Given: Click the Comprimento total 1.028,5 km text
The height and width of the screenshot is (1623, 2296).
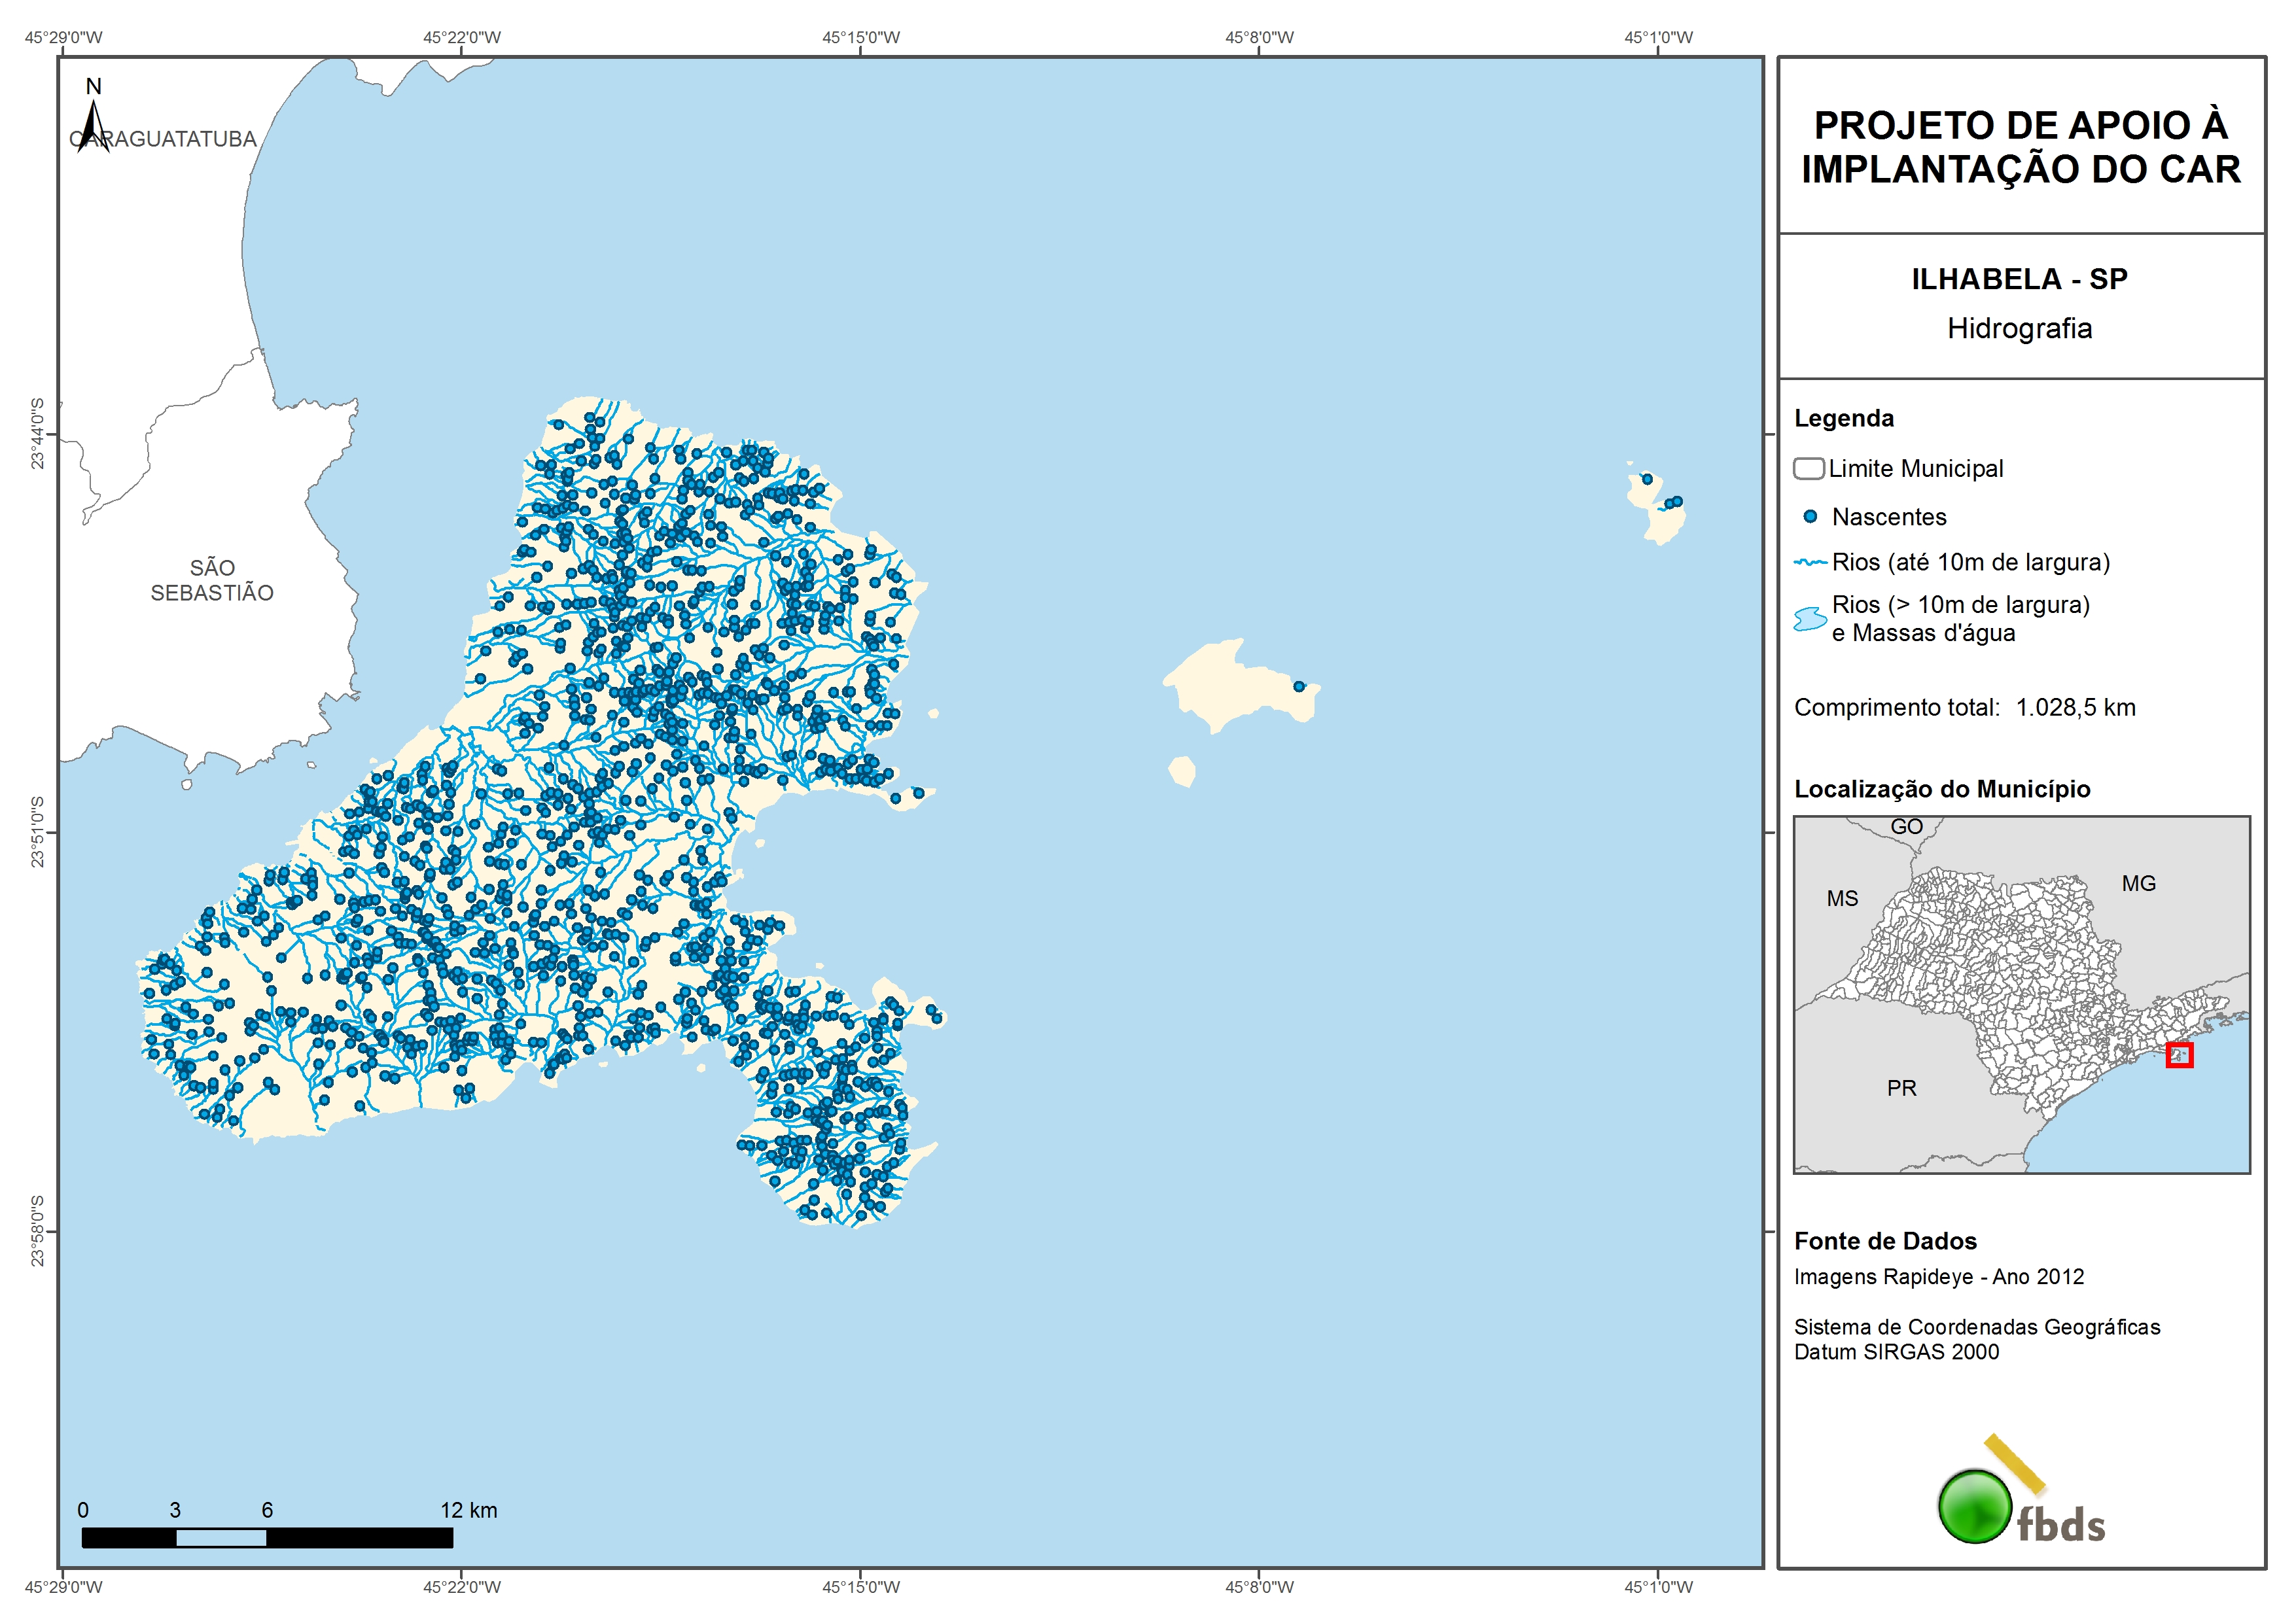Looking at the screenshot, I should coord(1964,707).
